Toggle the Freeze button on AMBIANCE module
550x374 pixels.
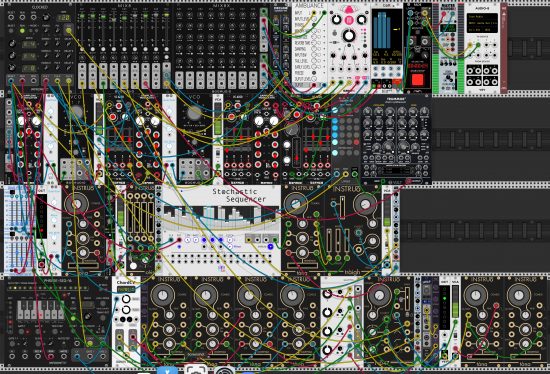(314, 73)
